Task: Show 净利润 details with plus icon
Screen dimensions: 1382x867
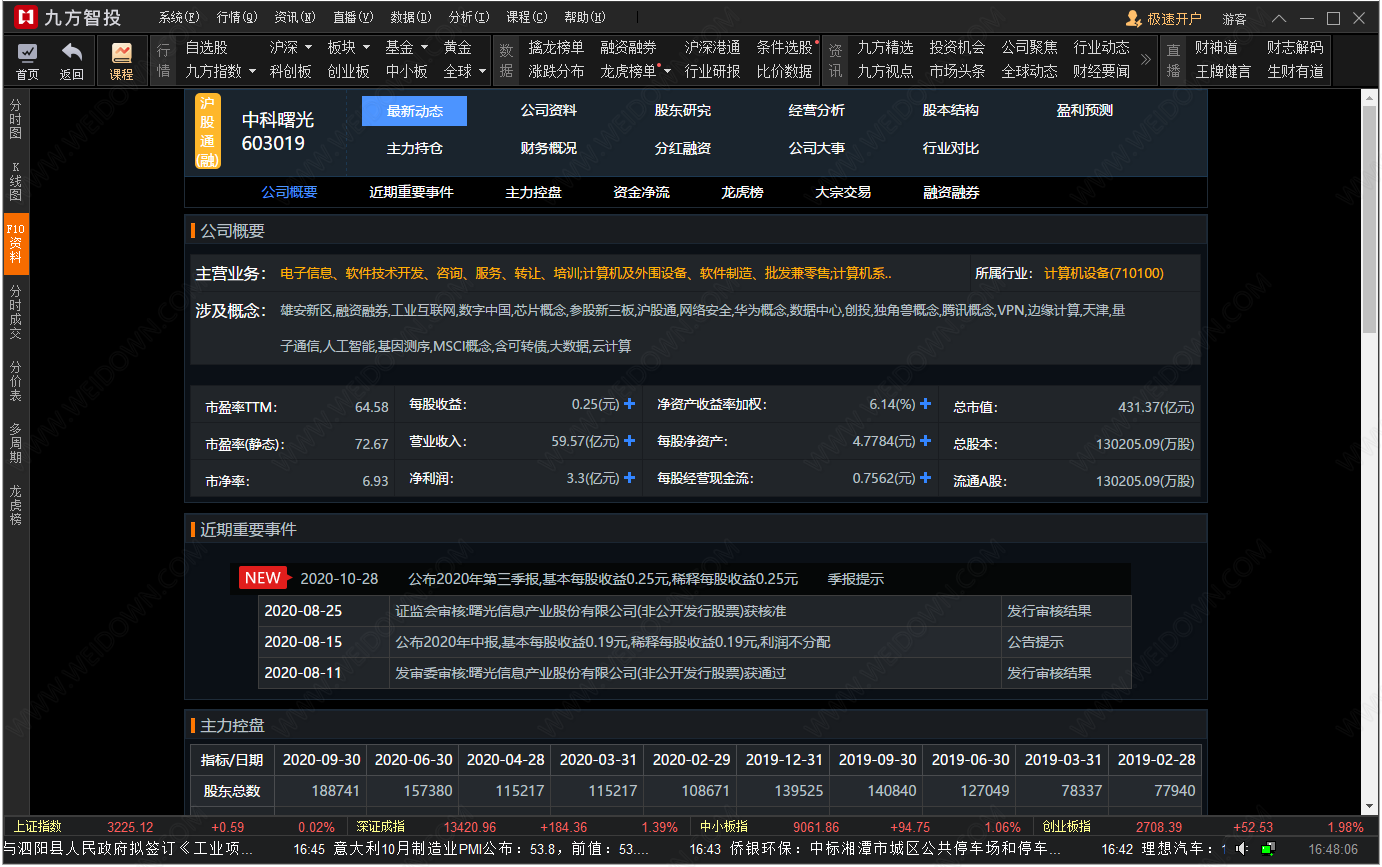Action: (630, 478)
